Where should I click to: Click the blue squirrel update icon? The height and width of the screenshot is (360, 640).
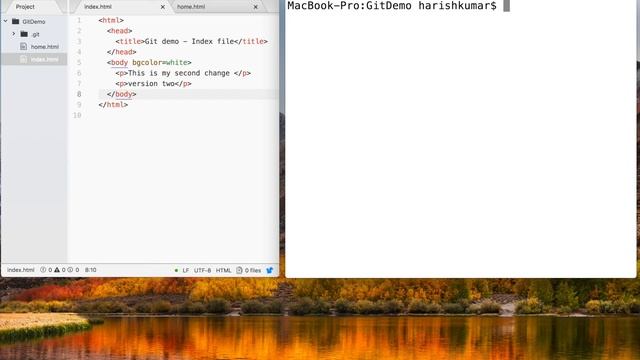click(x=270, y=270)
